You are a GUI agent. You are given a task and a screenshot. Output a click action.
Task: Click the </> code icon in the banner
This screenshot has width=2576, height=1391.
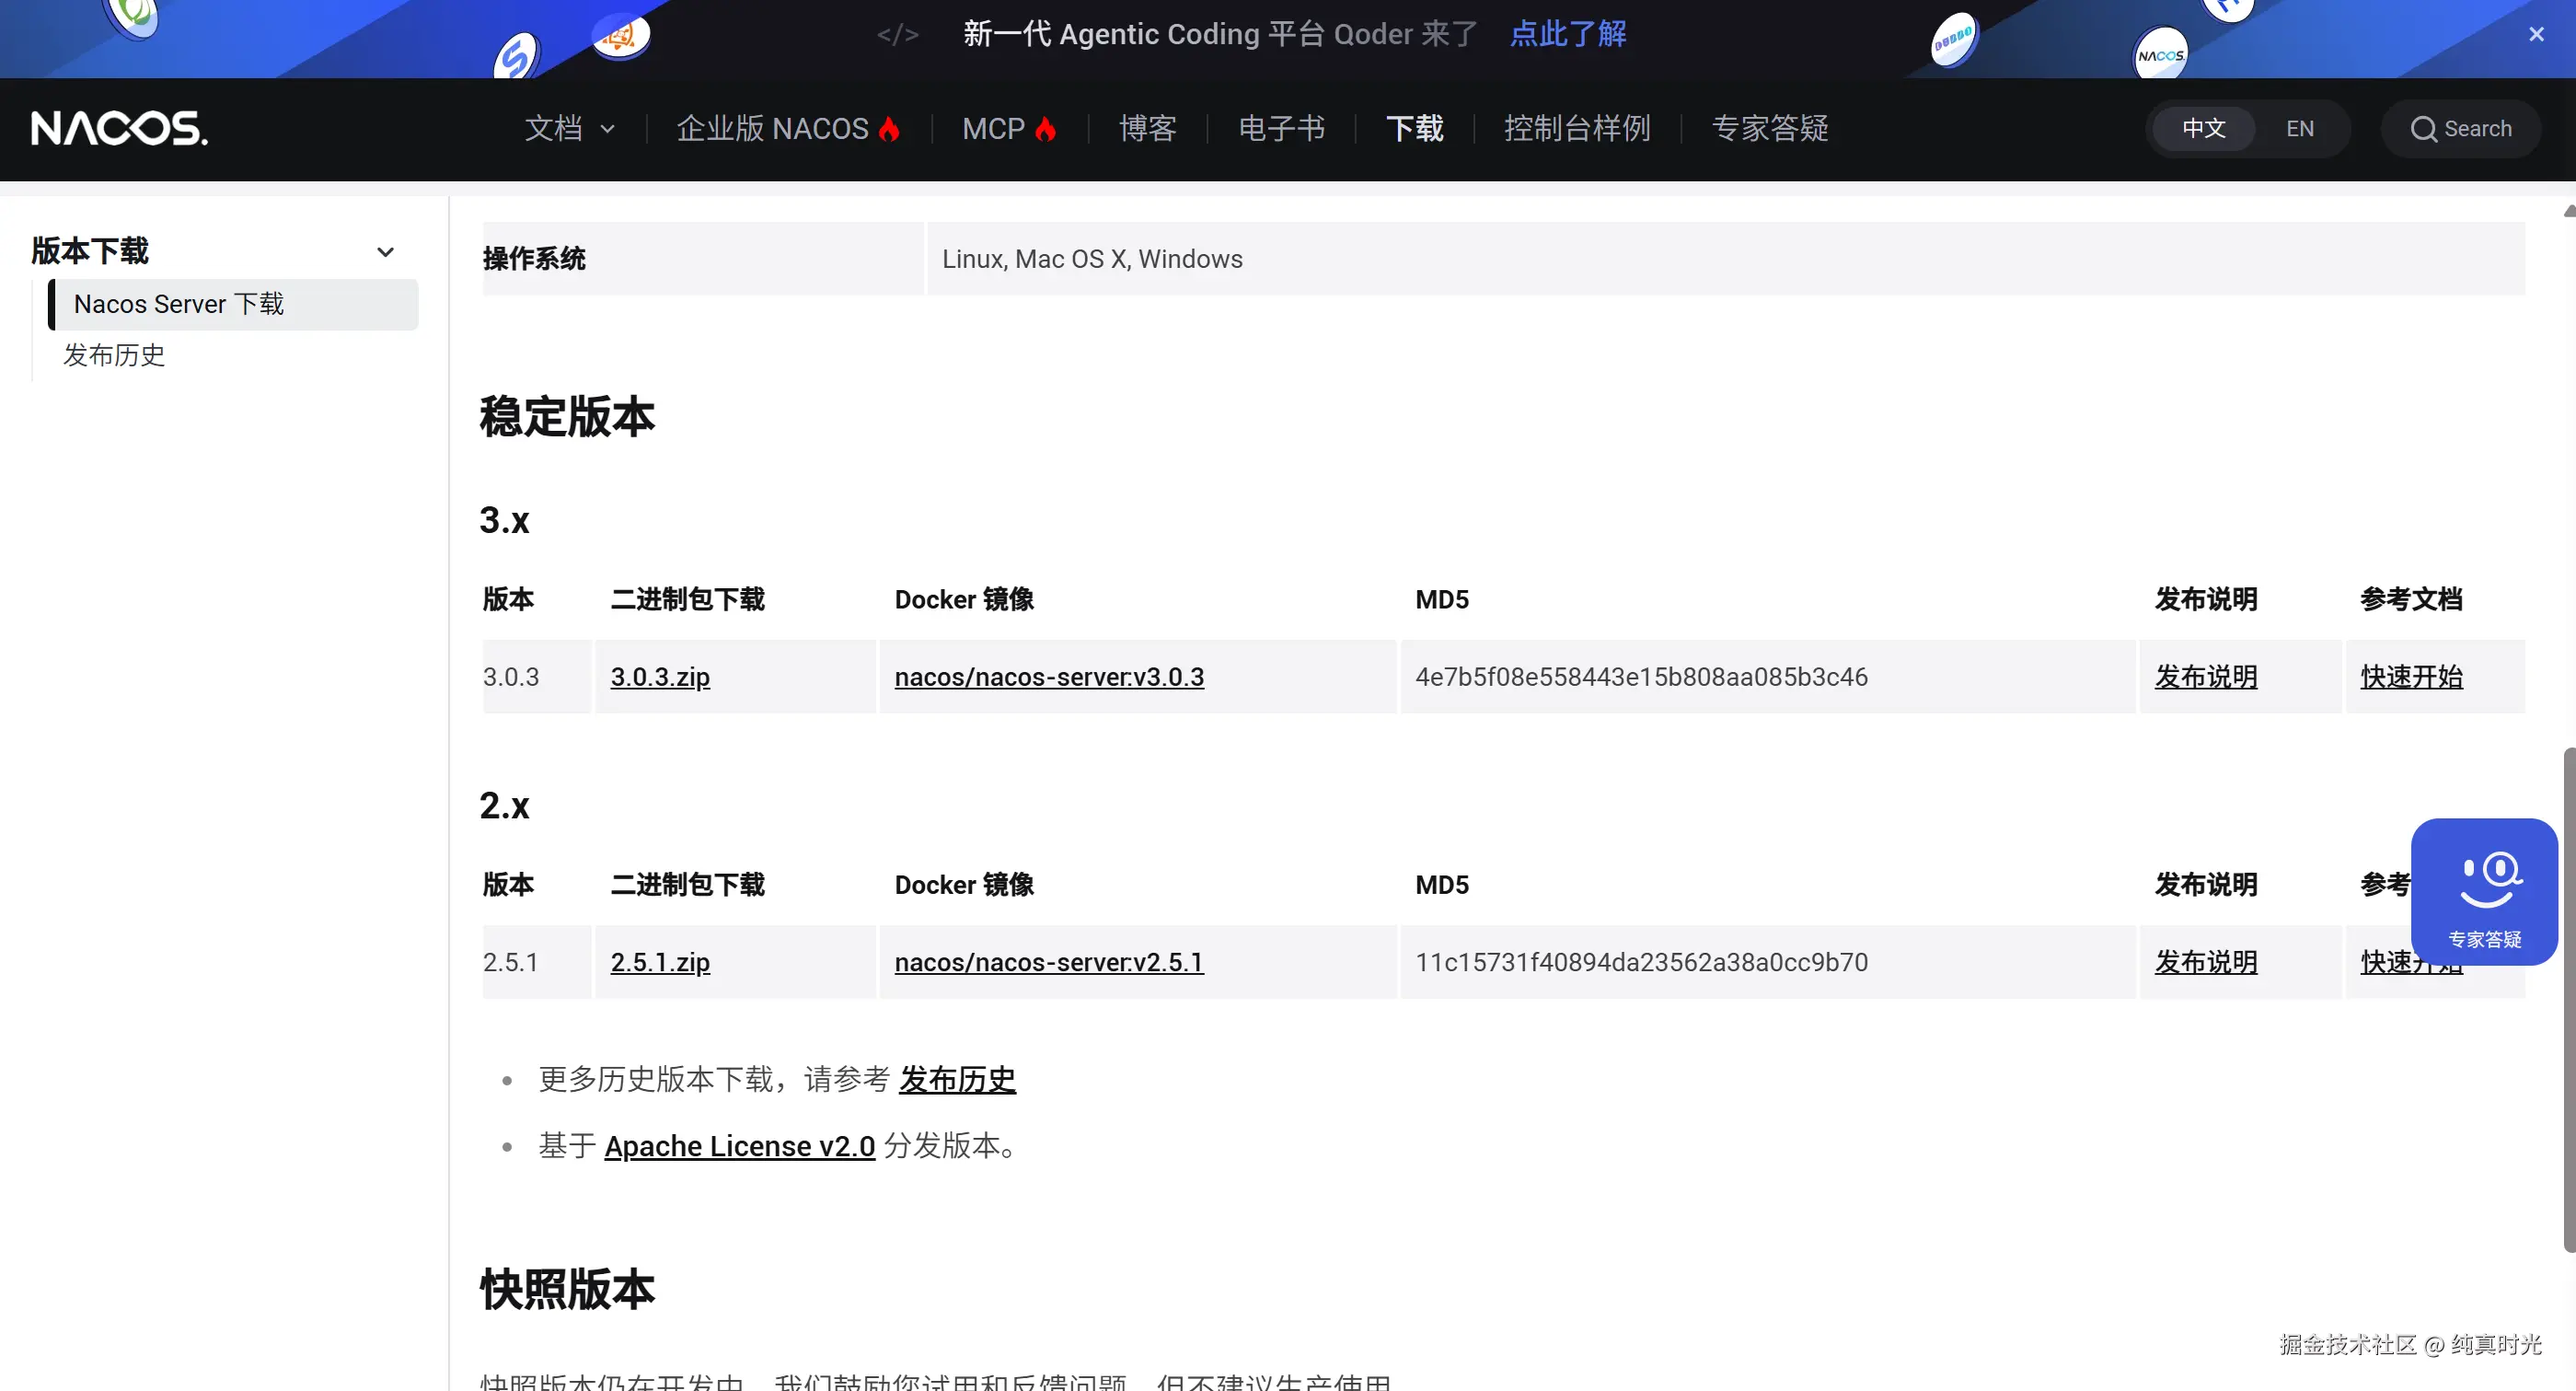pos(897,33)
